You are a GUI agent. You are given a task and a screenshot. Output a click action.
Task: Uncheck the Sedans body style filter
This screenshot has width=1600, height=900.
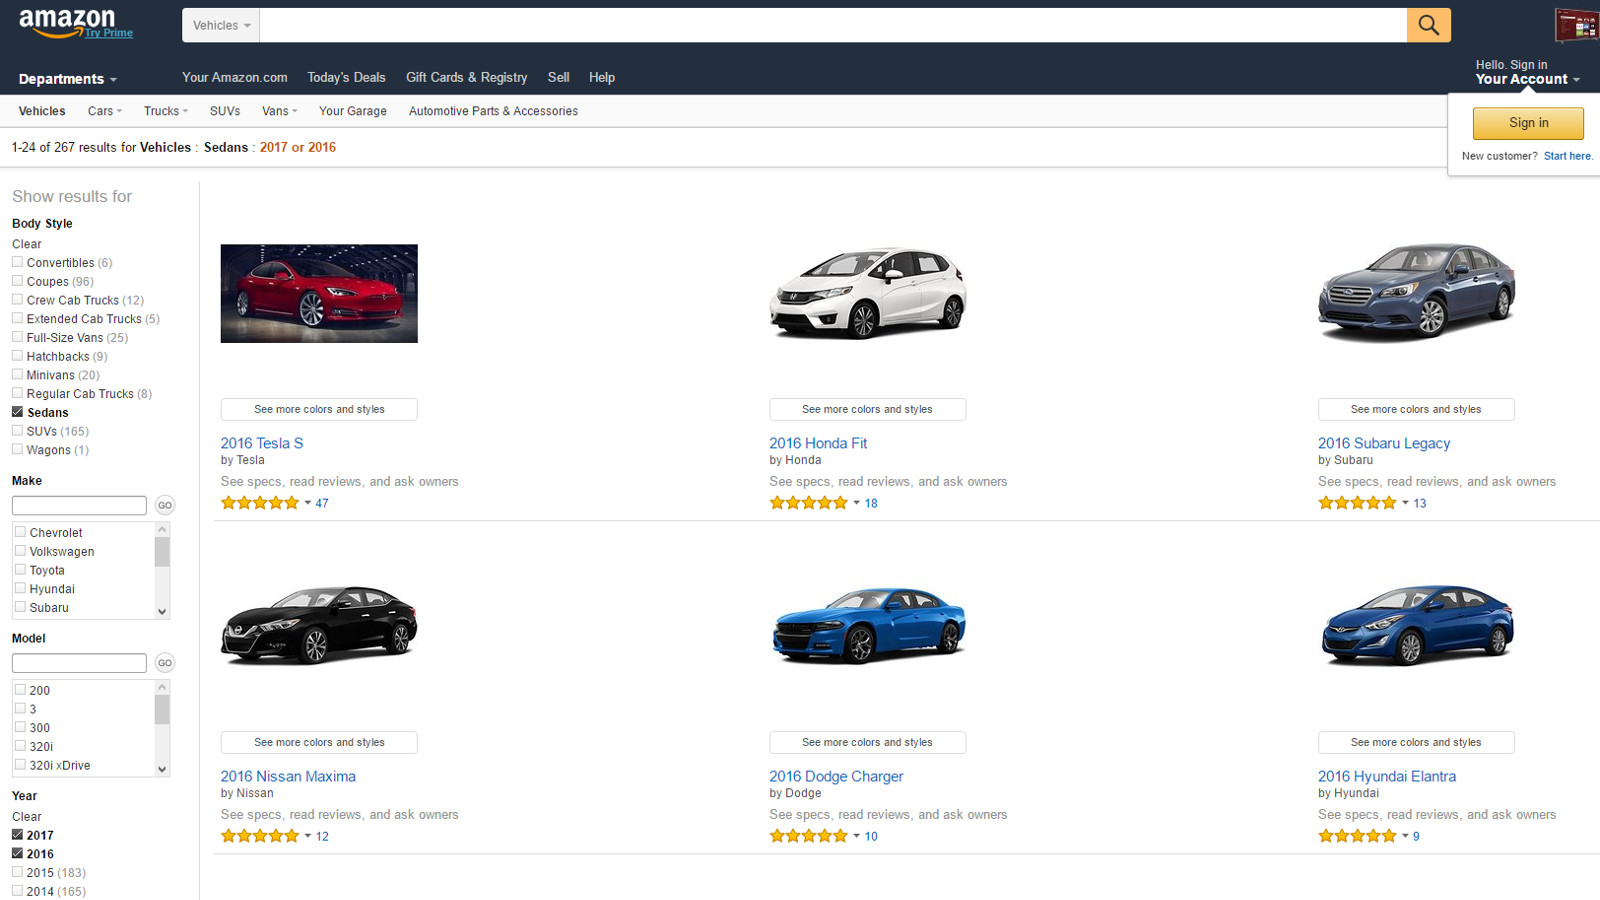pos(17,412)
